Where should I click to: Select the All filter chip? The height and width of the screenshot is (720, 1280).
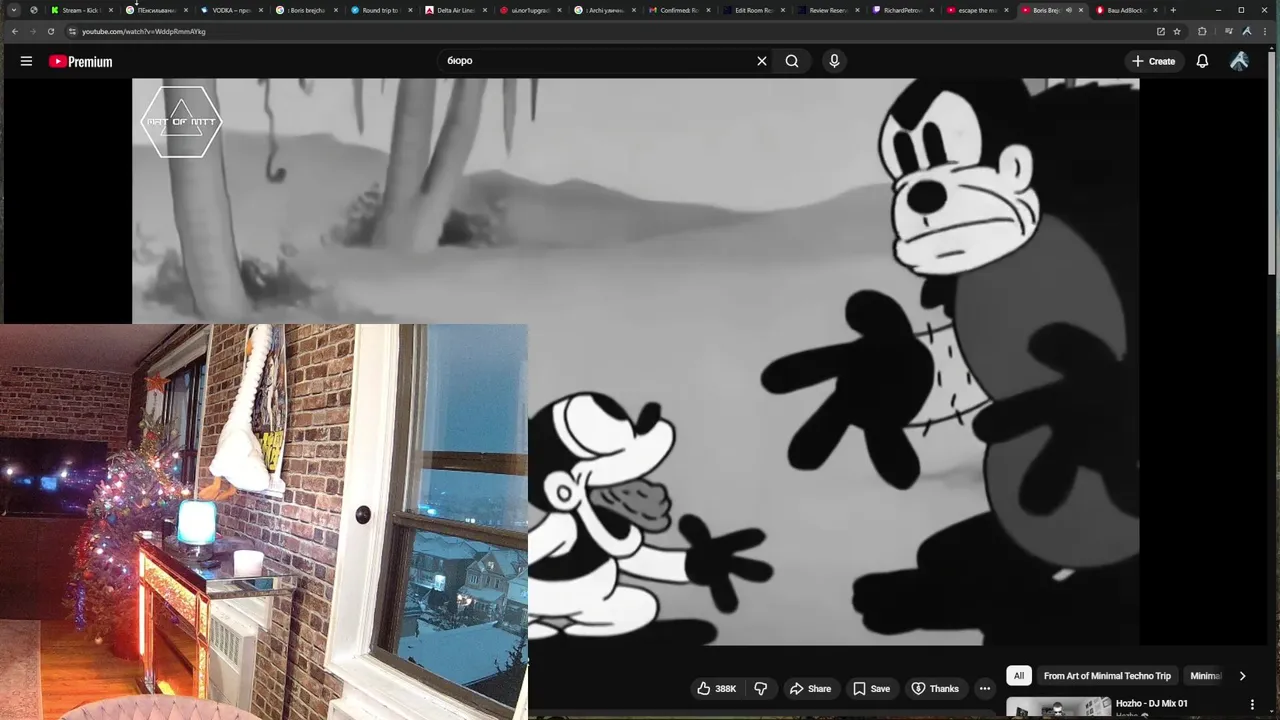[x=1019, y=676]
